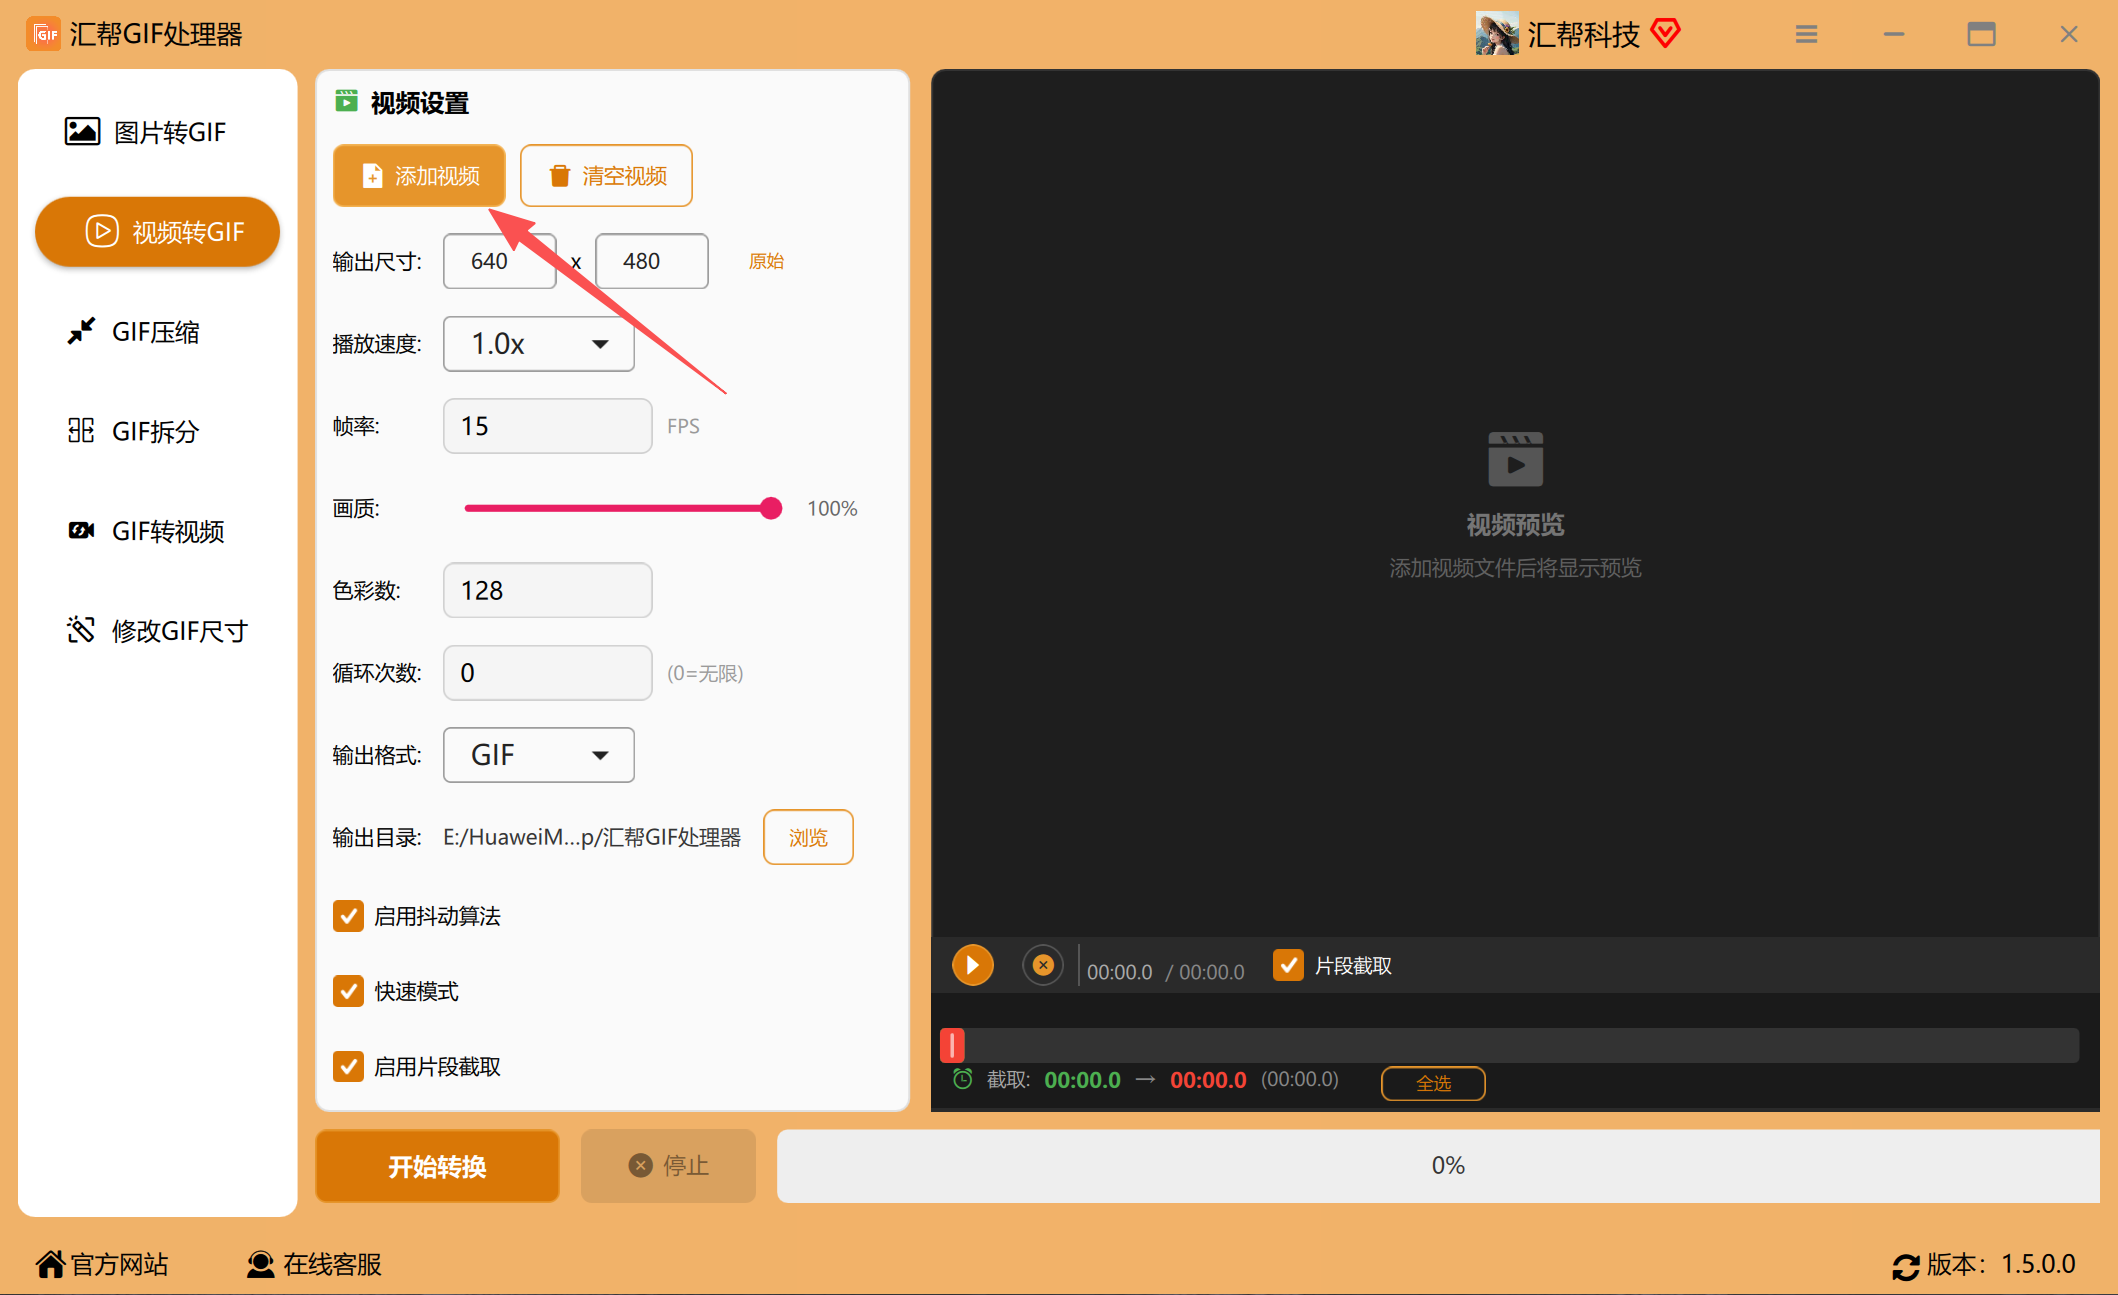Click the 循环次数 input field

coord(548,673)
